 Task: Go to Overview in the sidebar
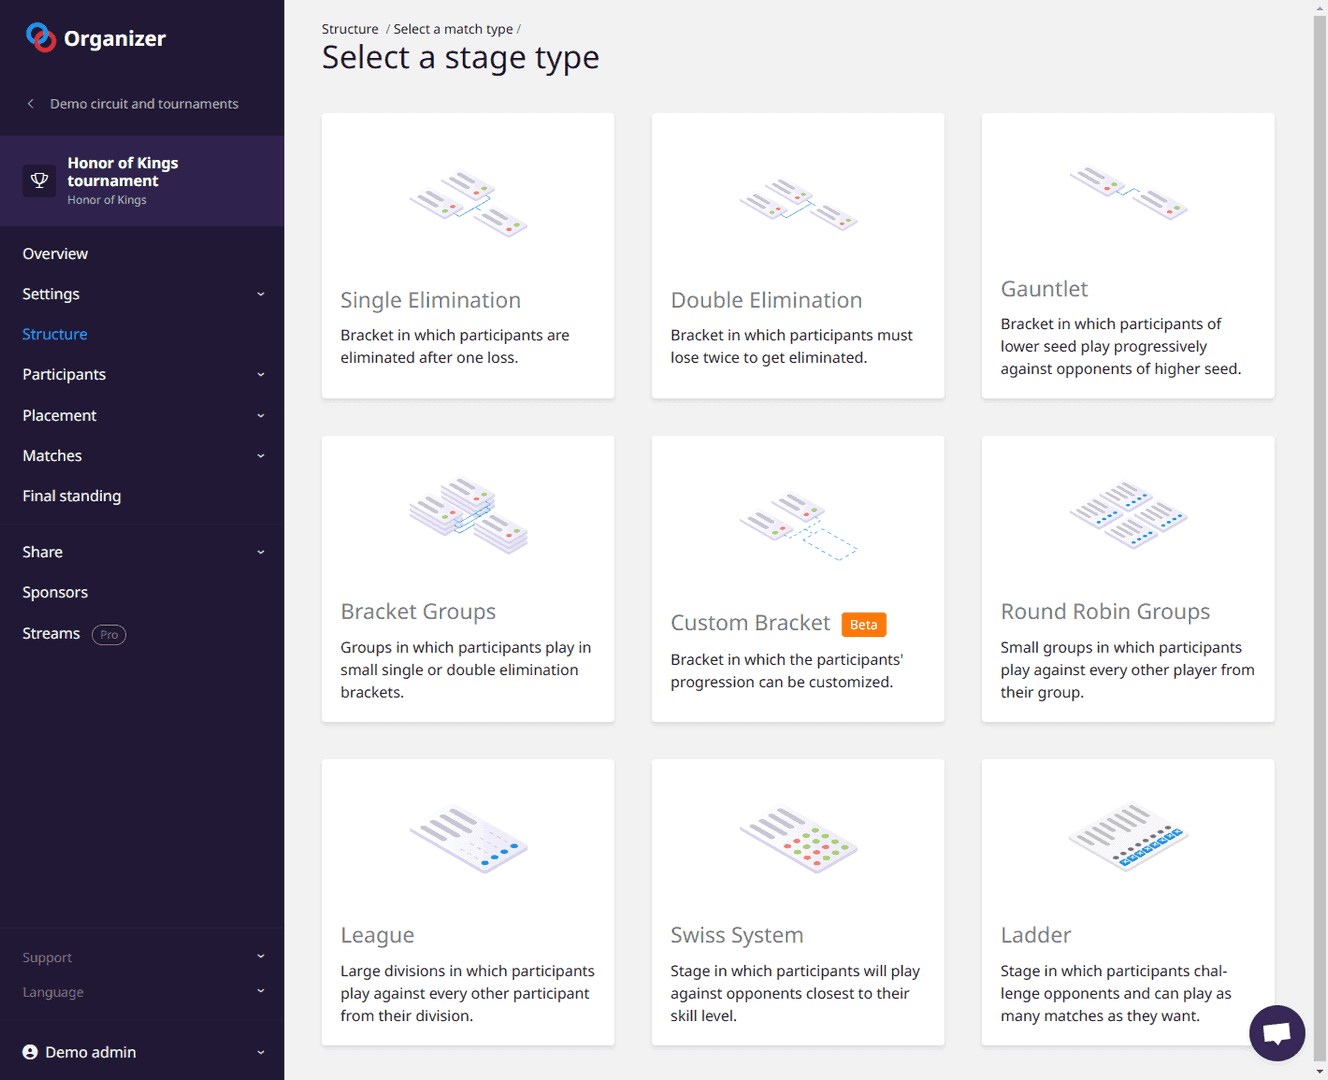pyautogui.click(x=56, y=254)
